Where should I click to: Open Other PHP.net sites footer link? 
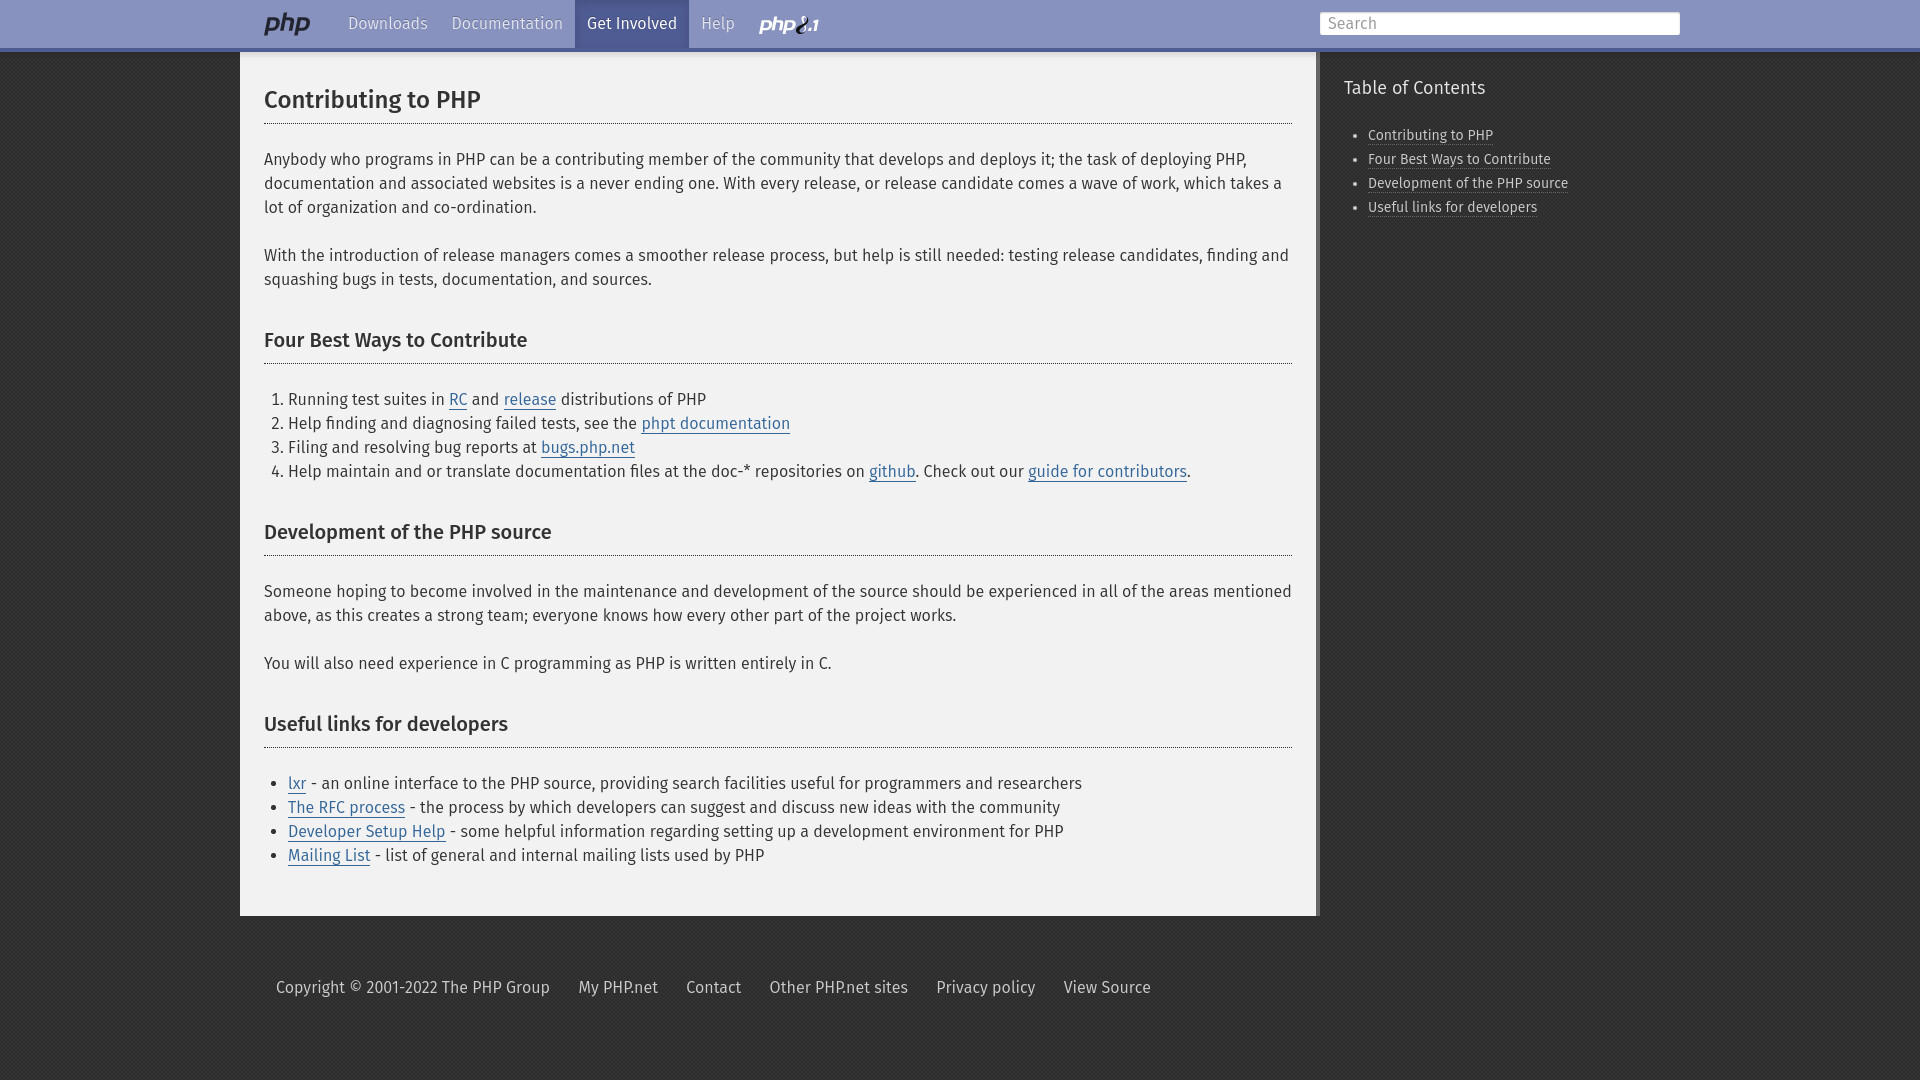(x=838, y=988)
